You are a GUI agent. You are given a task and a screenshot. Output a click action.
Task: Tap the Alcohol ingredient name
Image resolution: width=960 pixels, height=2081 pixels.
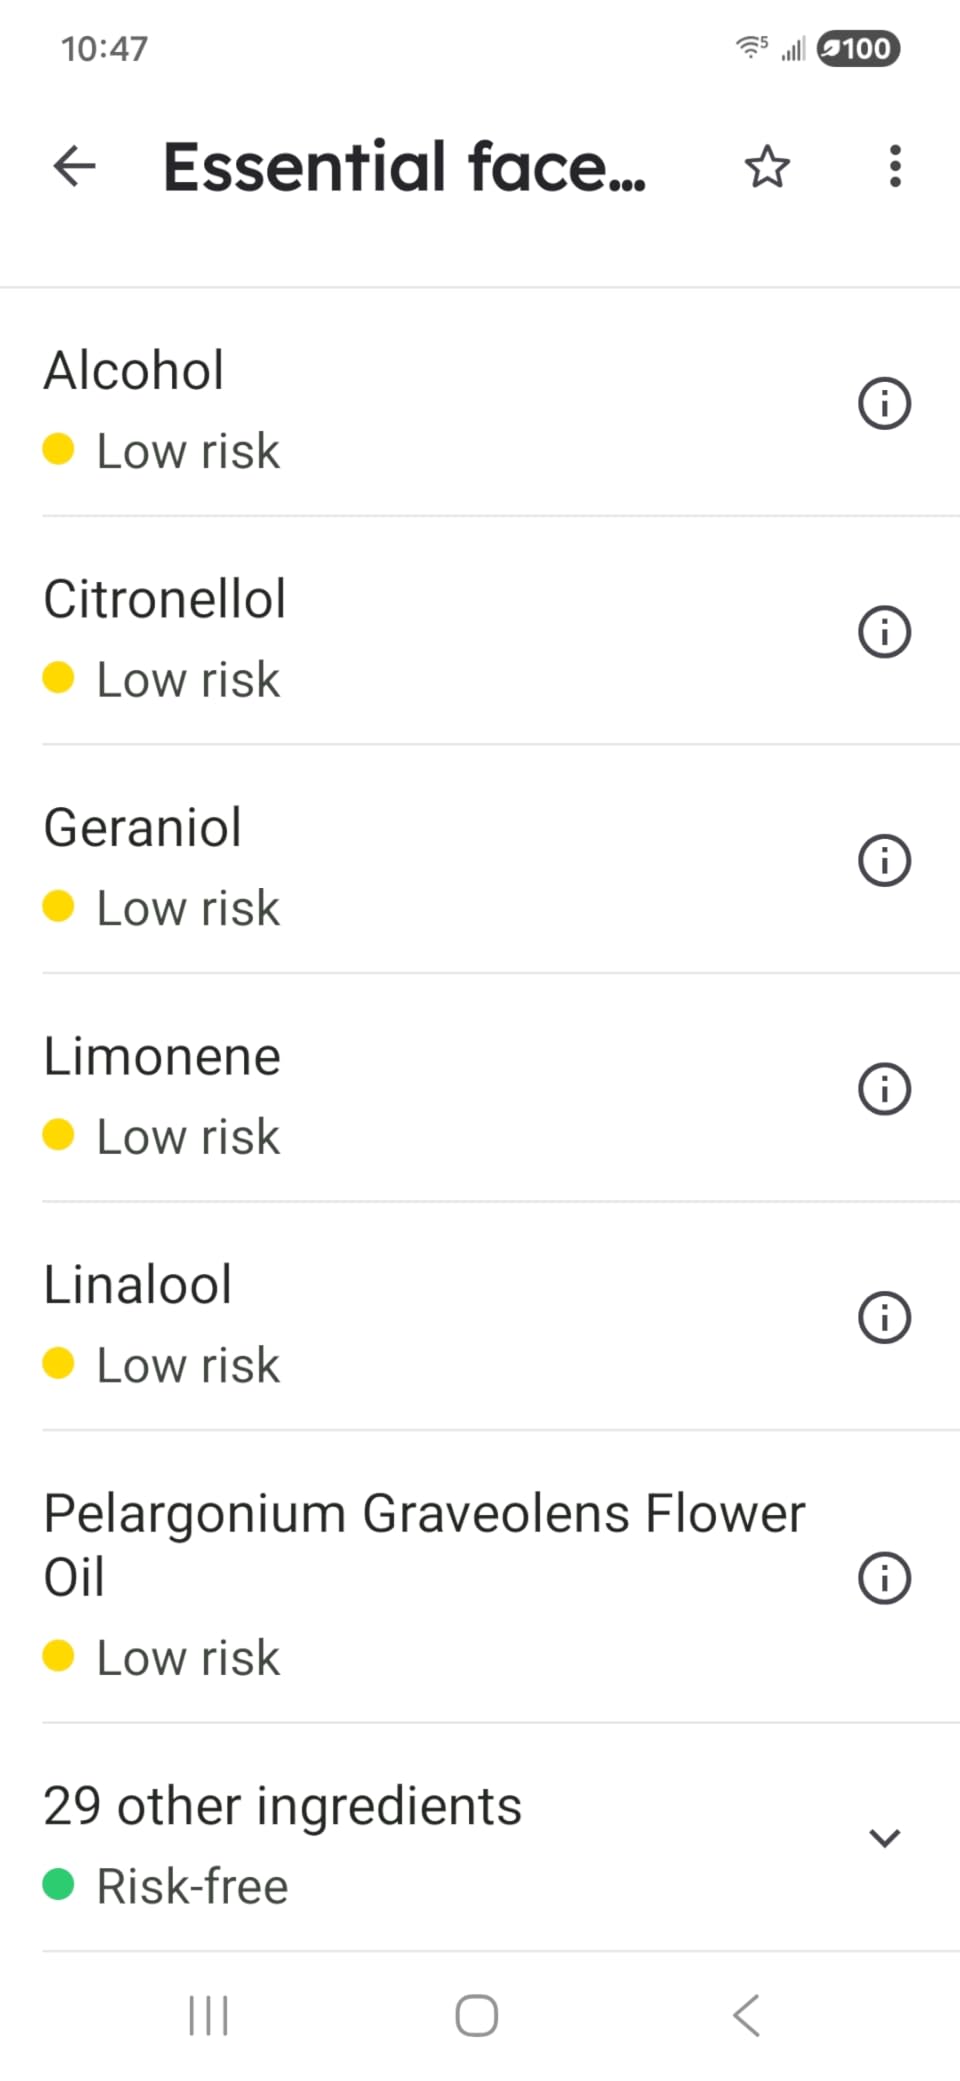click(134, 371)
